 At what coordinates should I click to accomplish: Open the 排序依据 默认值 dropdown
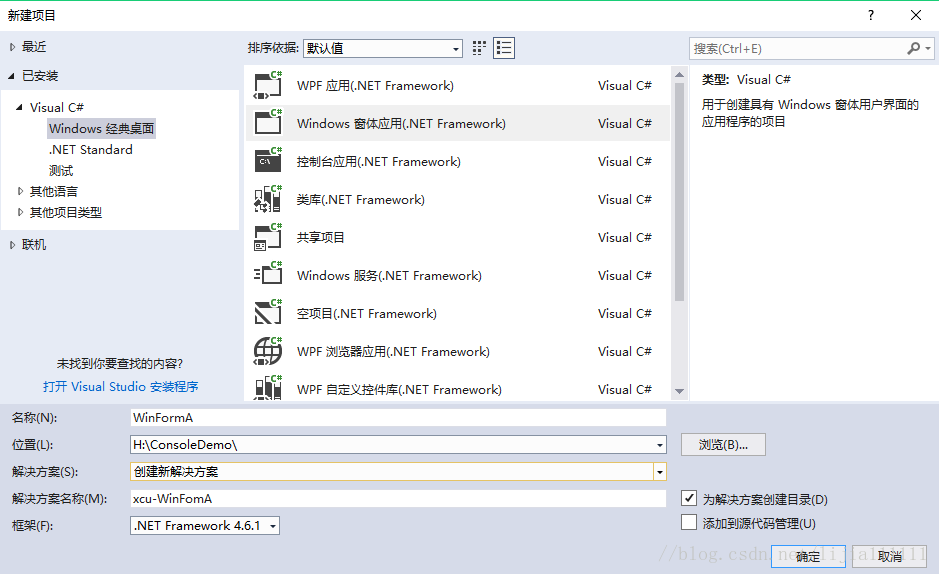(383, 48)
